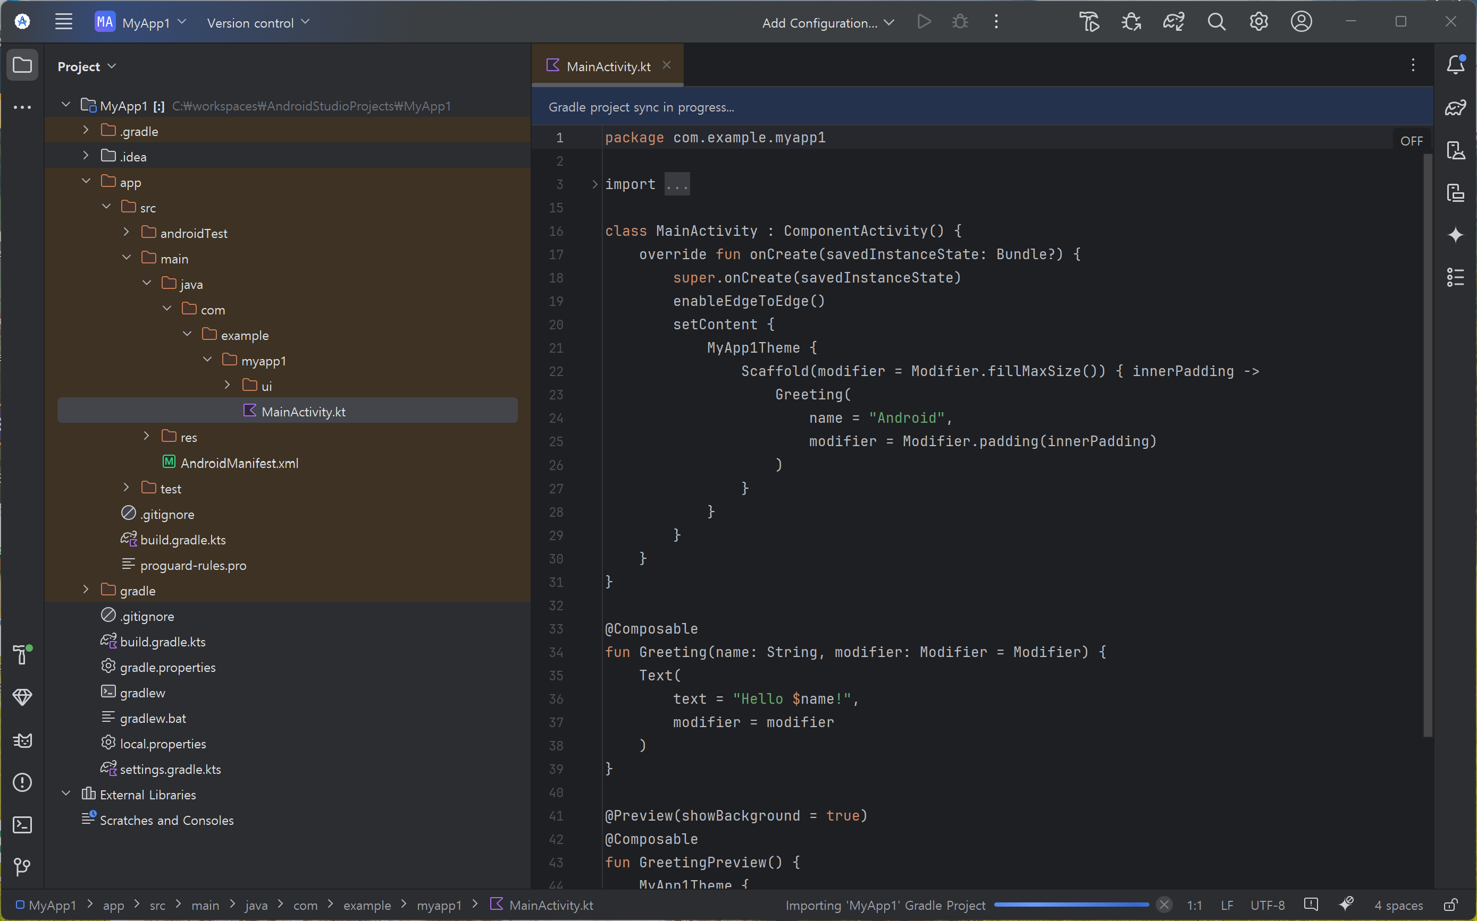The image size is (1477, 921).
Task: Expand the .gradle folder
Action: tap(86, 130)
